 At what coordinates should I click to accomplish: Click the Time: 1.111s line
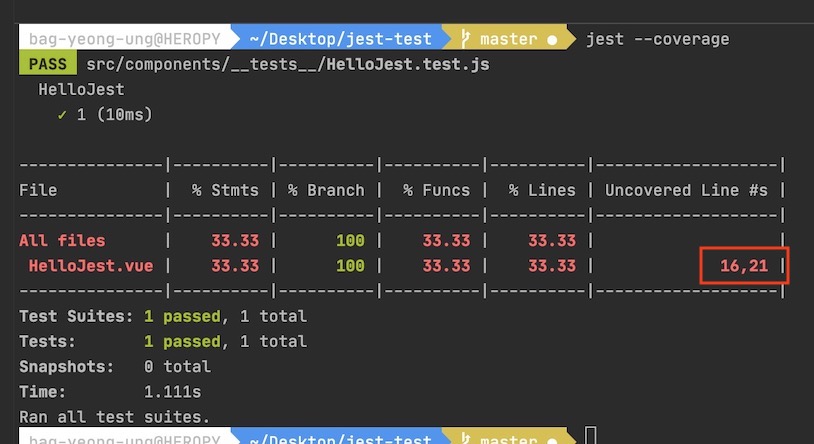[110, 392]
